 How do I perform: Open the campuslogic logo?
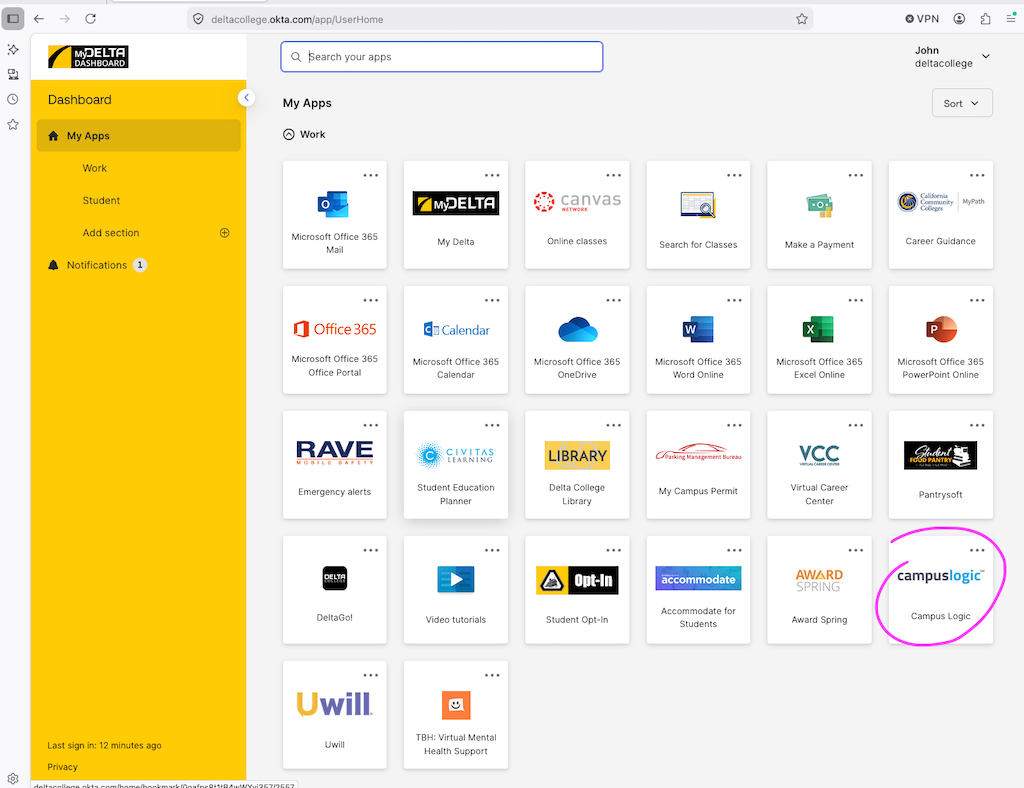(940, 576)
